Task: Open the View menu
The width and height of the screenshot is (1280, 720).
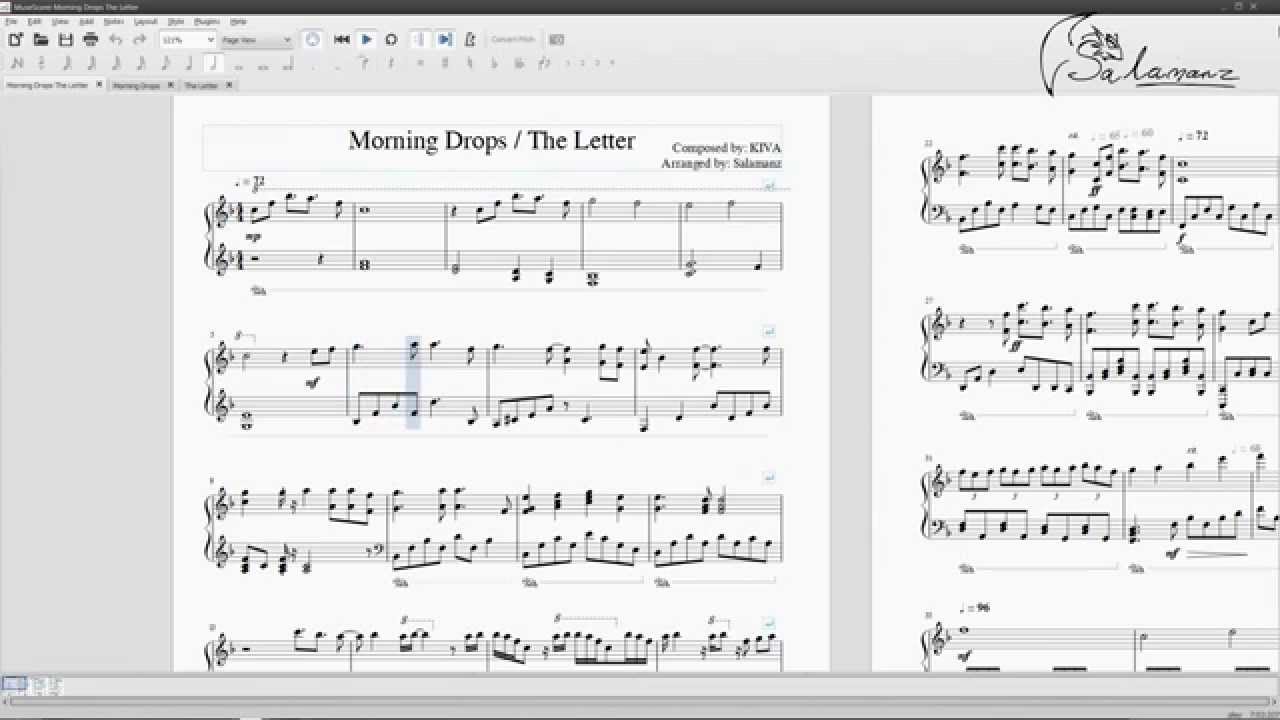Action: [60, 21]
